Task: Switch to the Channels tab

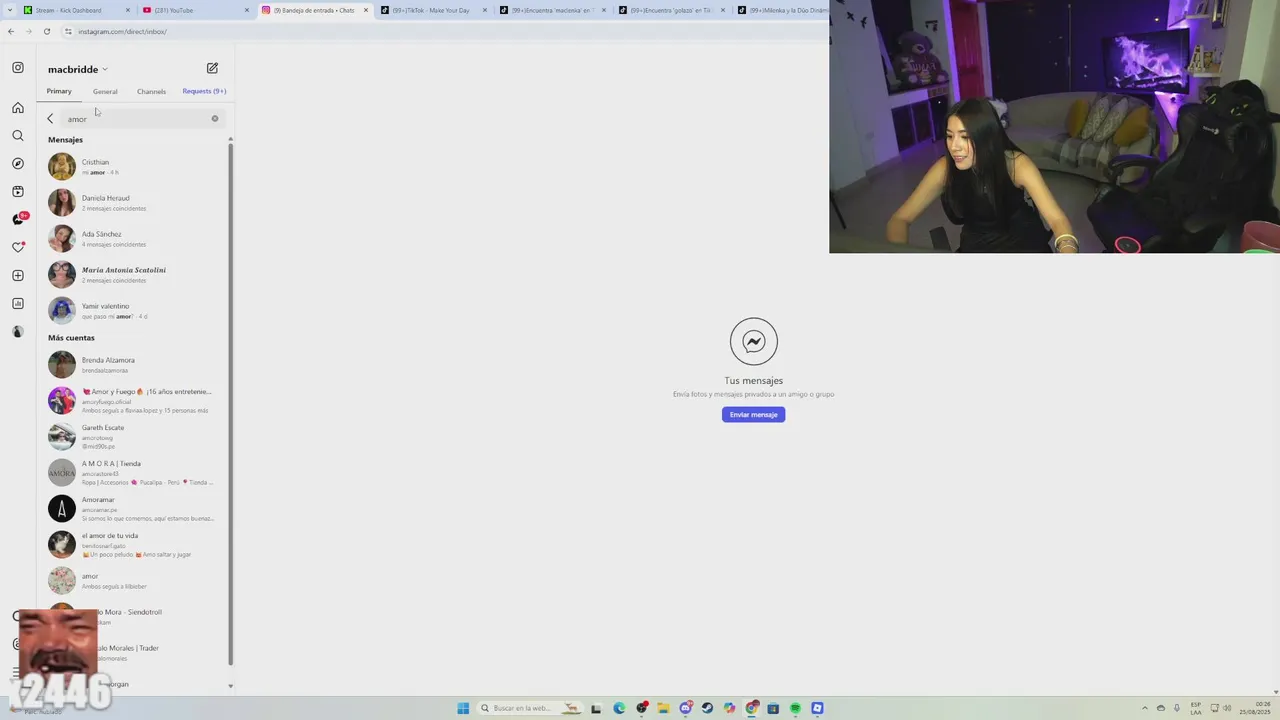Action: 151,91
